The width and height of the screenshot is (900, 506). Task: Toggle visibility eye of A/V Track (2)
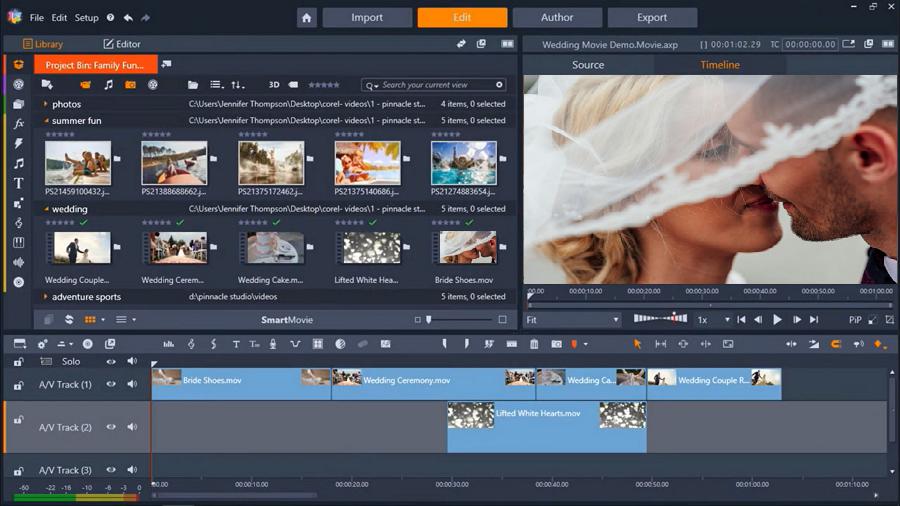[x=111, y=427]
